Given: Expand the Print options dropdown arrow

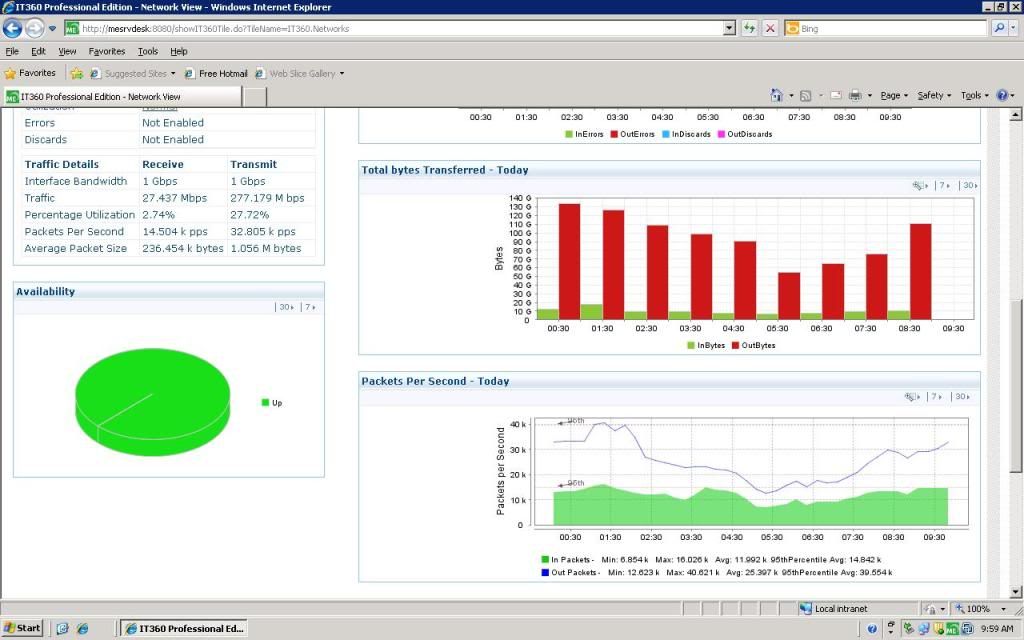Looking at the screenshot, I should (870, 96).
